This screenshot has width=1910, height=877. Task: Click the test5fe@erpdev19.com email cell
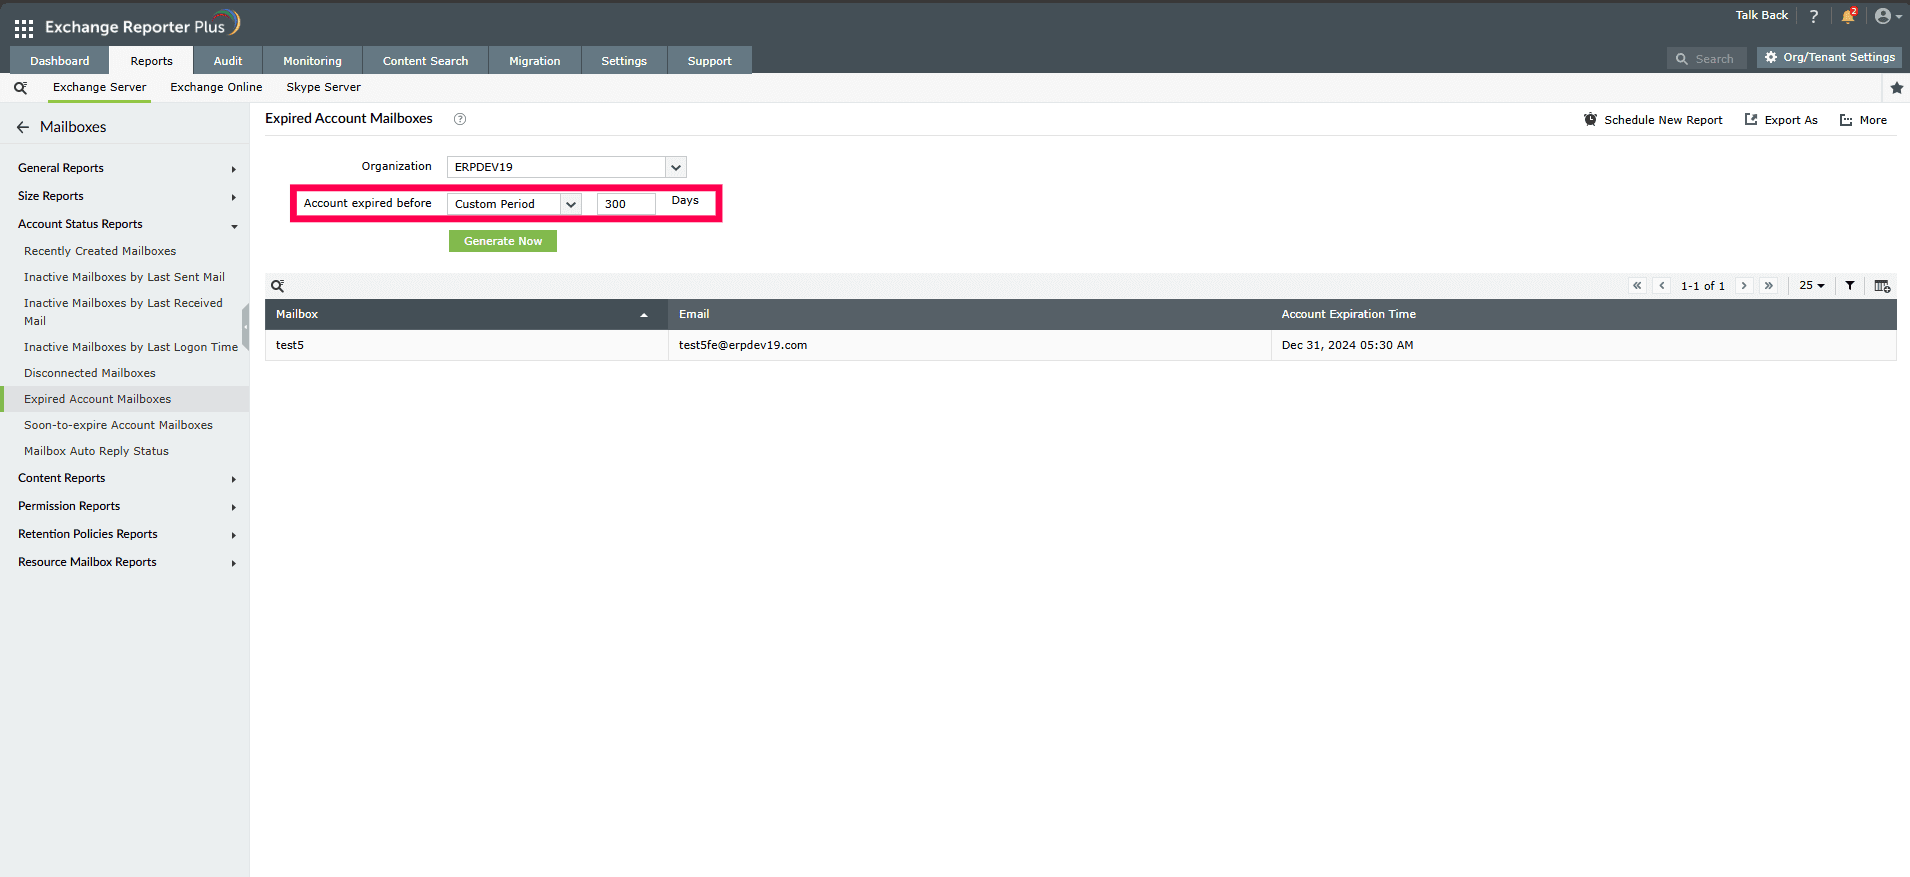[969, 345]
